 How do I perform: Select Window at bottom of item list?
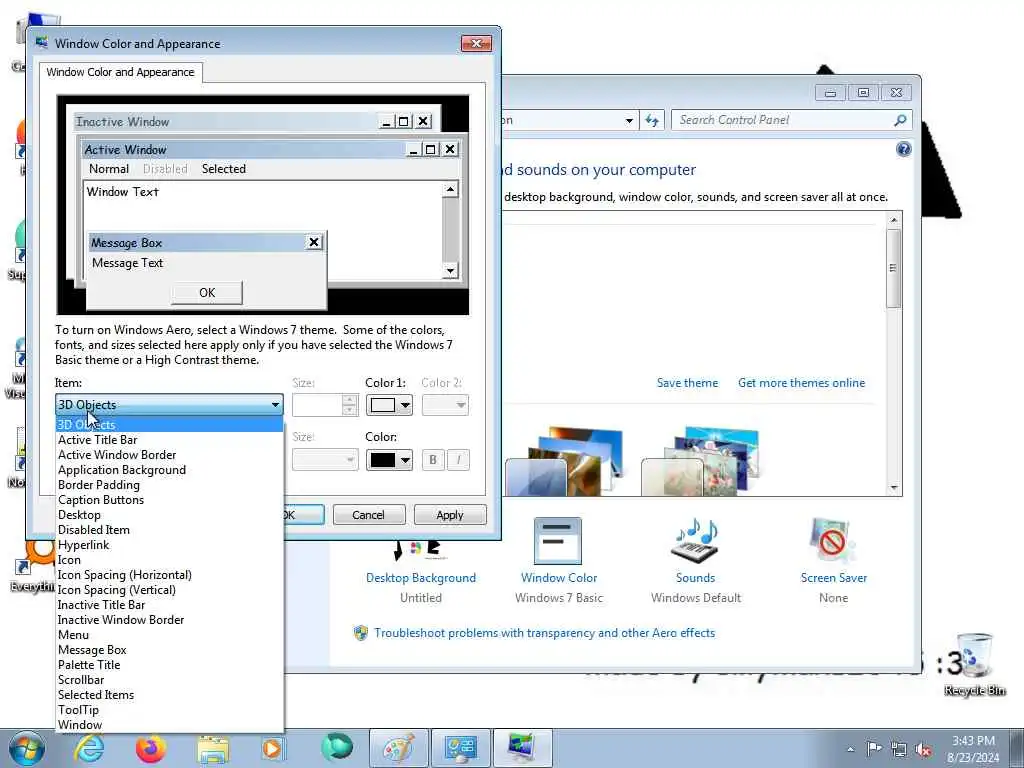tap(170, 725)
